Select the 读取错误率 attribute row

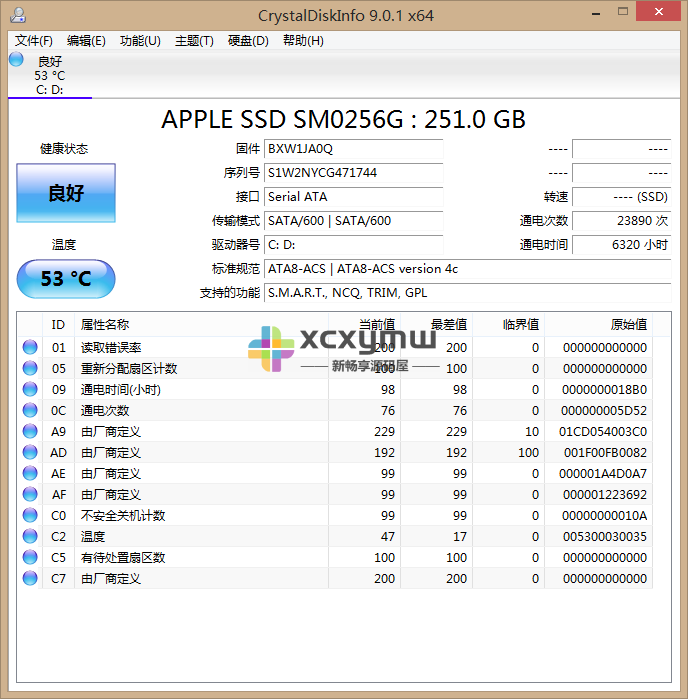(x=335, y=347)
